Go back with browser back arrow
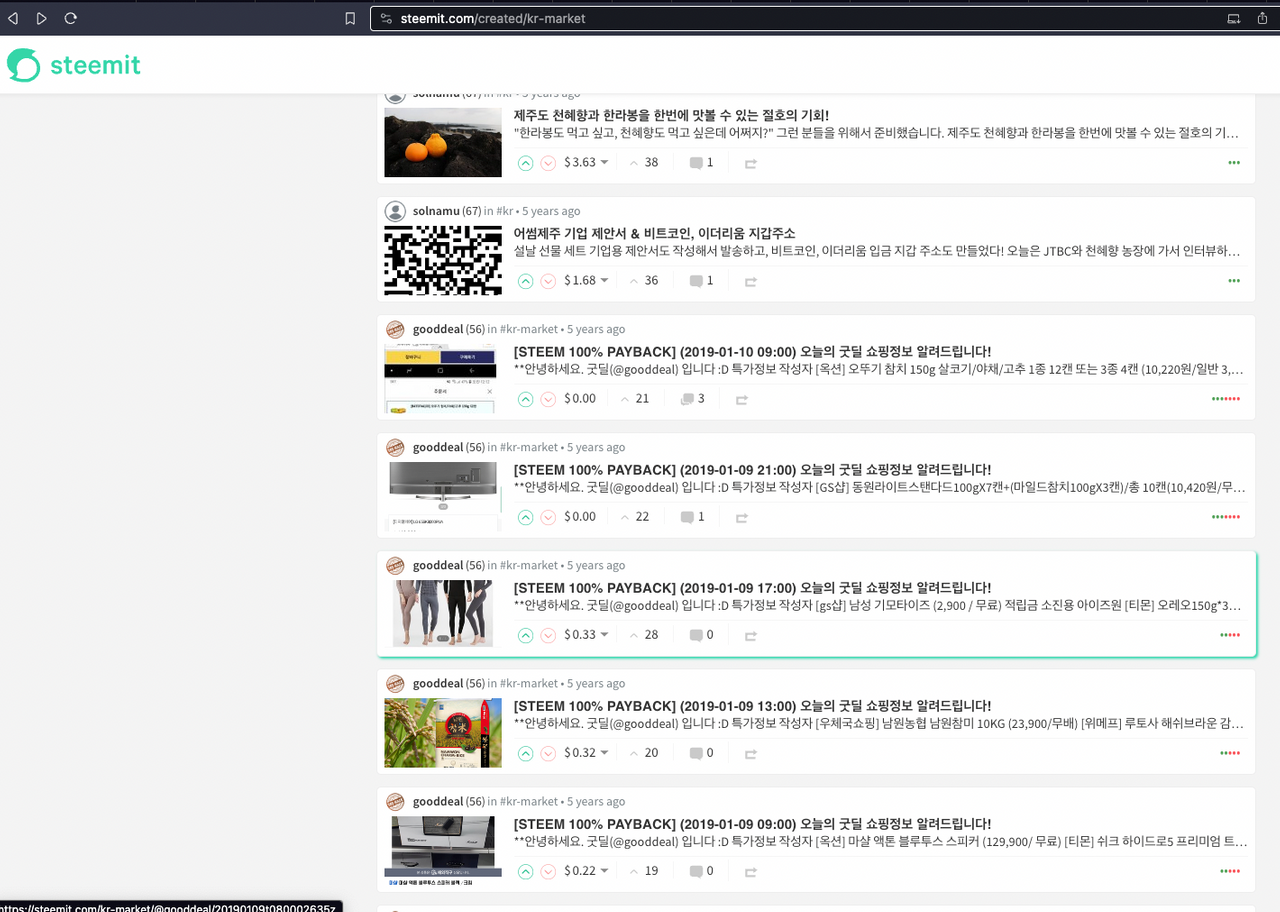The image size is (1280, 912). click(x=13, y=18)
